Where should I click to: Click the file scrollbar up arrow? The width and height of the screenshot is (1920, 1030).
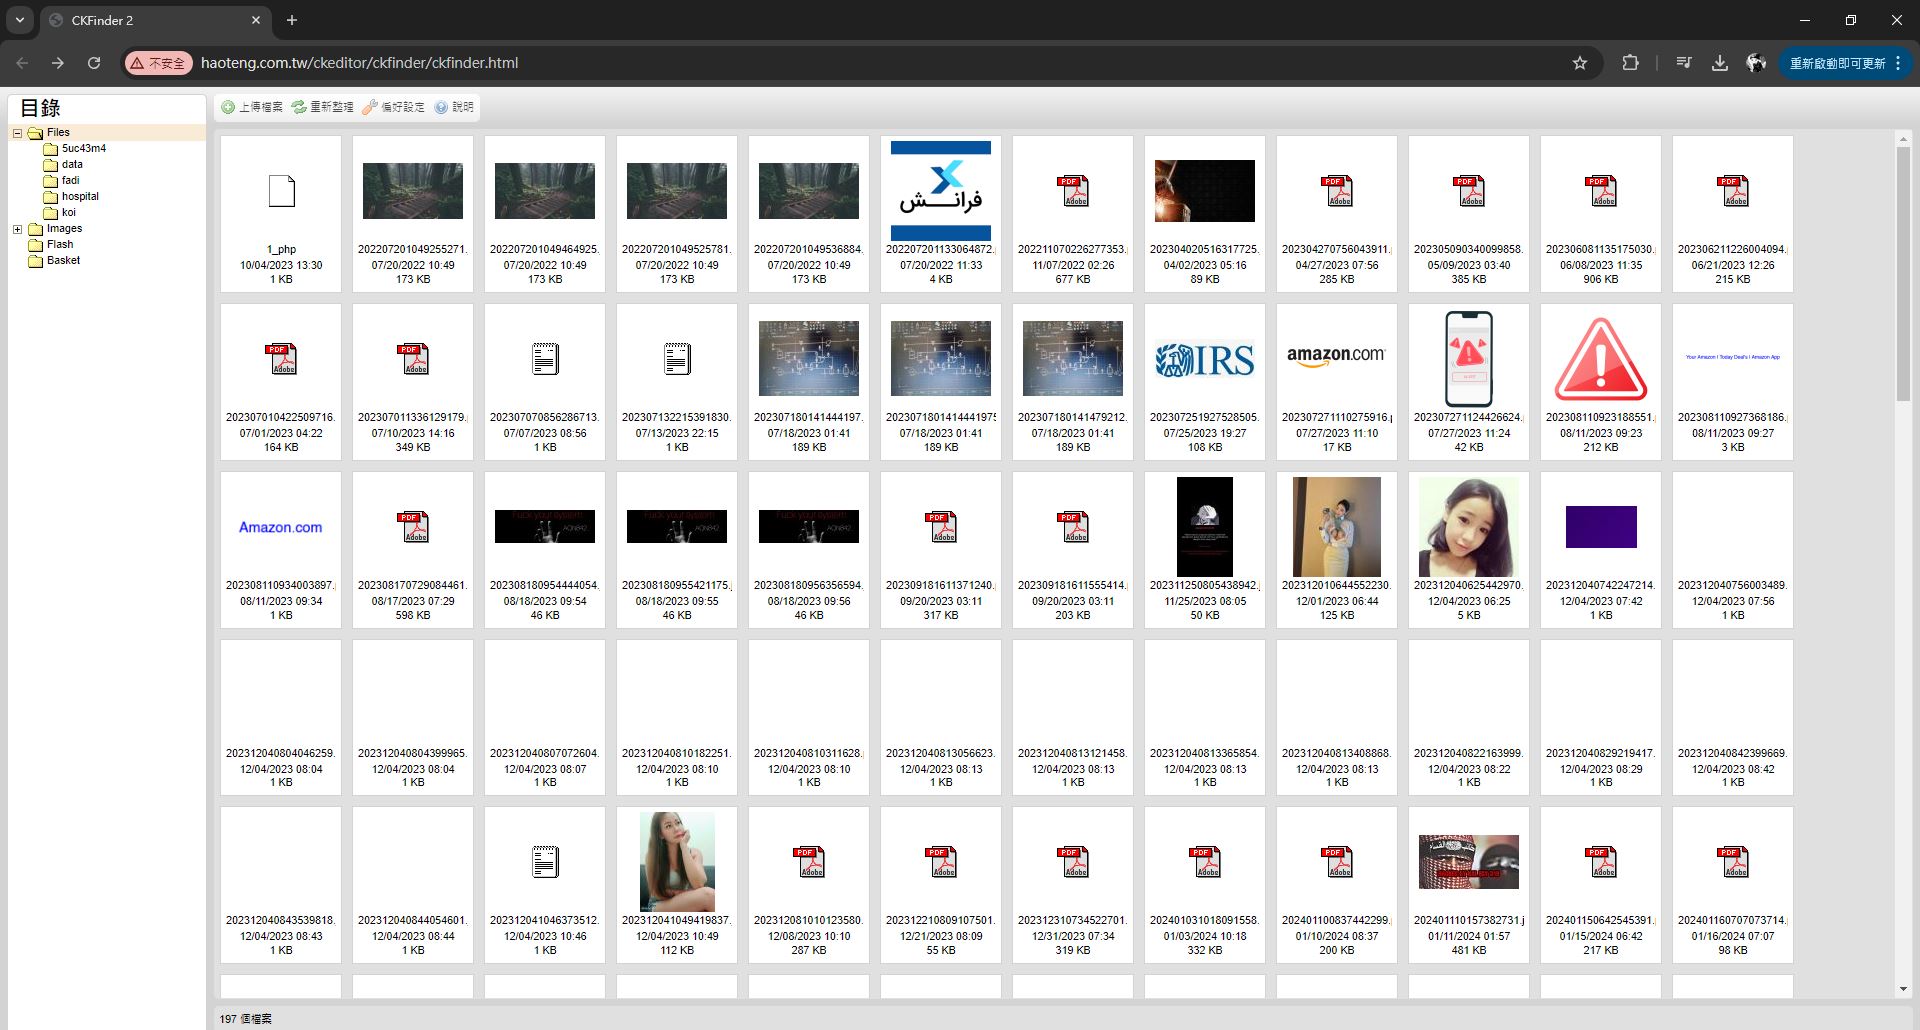pyautogui.click(x=1903, y=139)
